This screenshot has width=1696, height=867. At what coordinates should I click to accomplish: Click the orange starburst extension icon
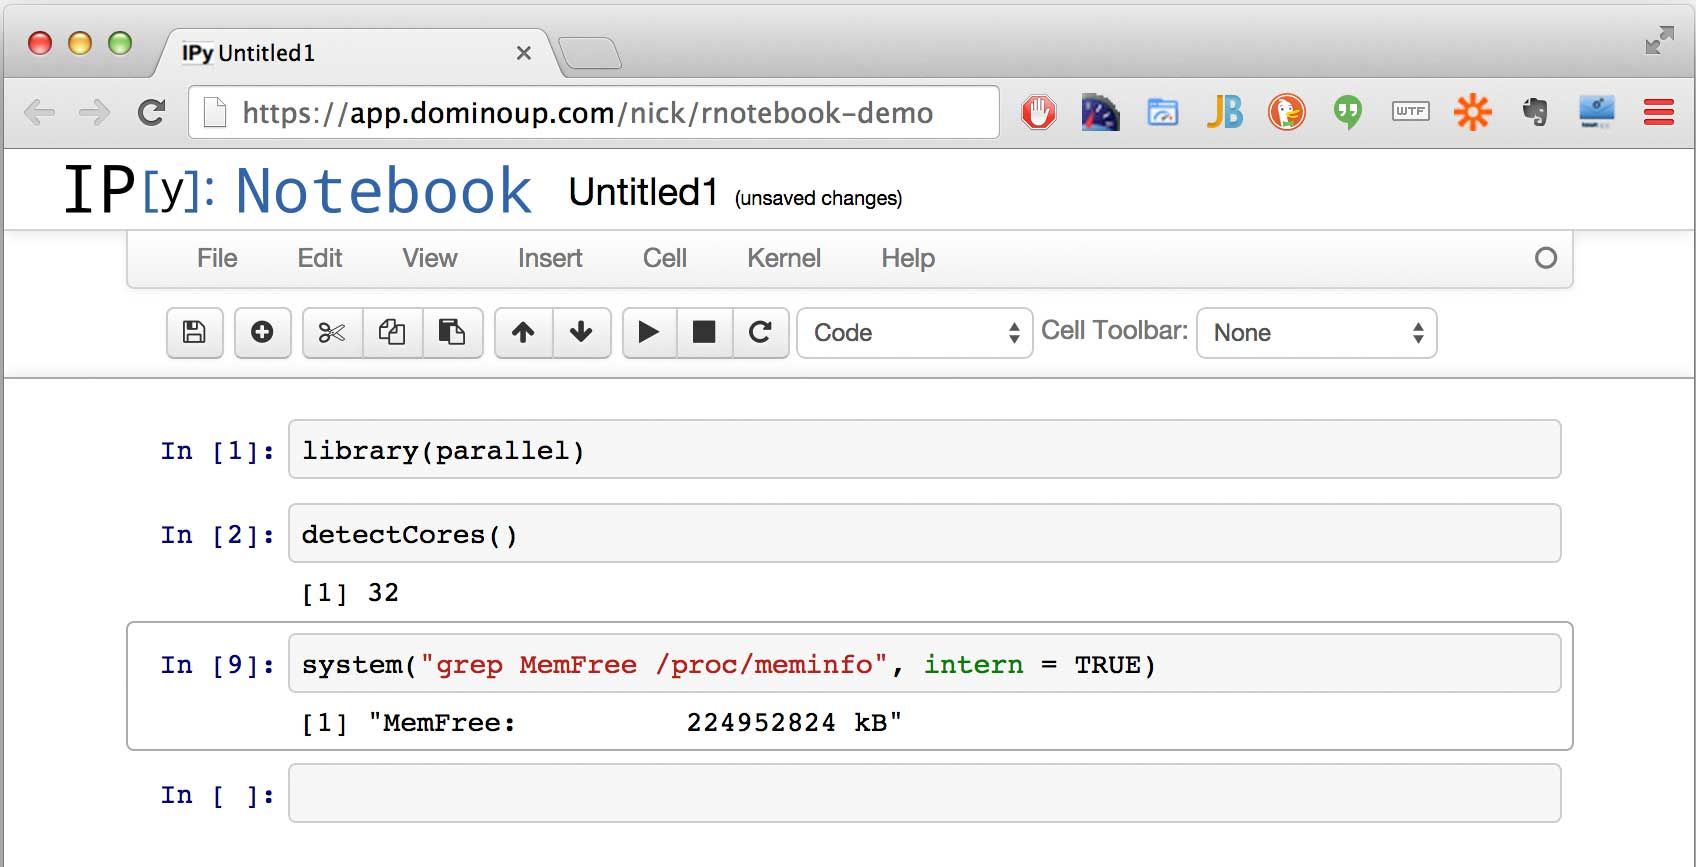point(1472,112)
